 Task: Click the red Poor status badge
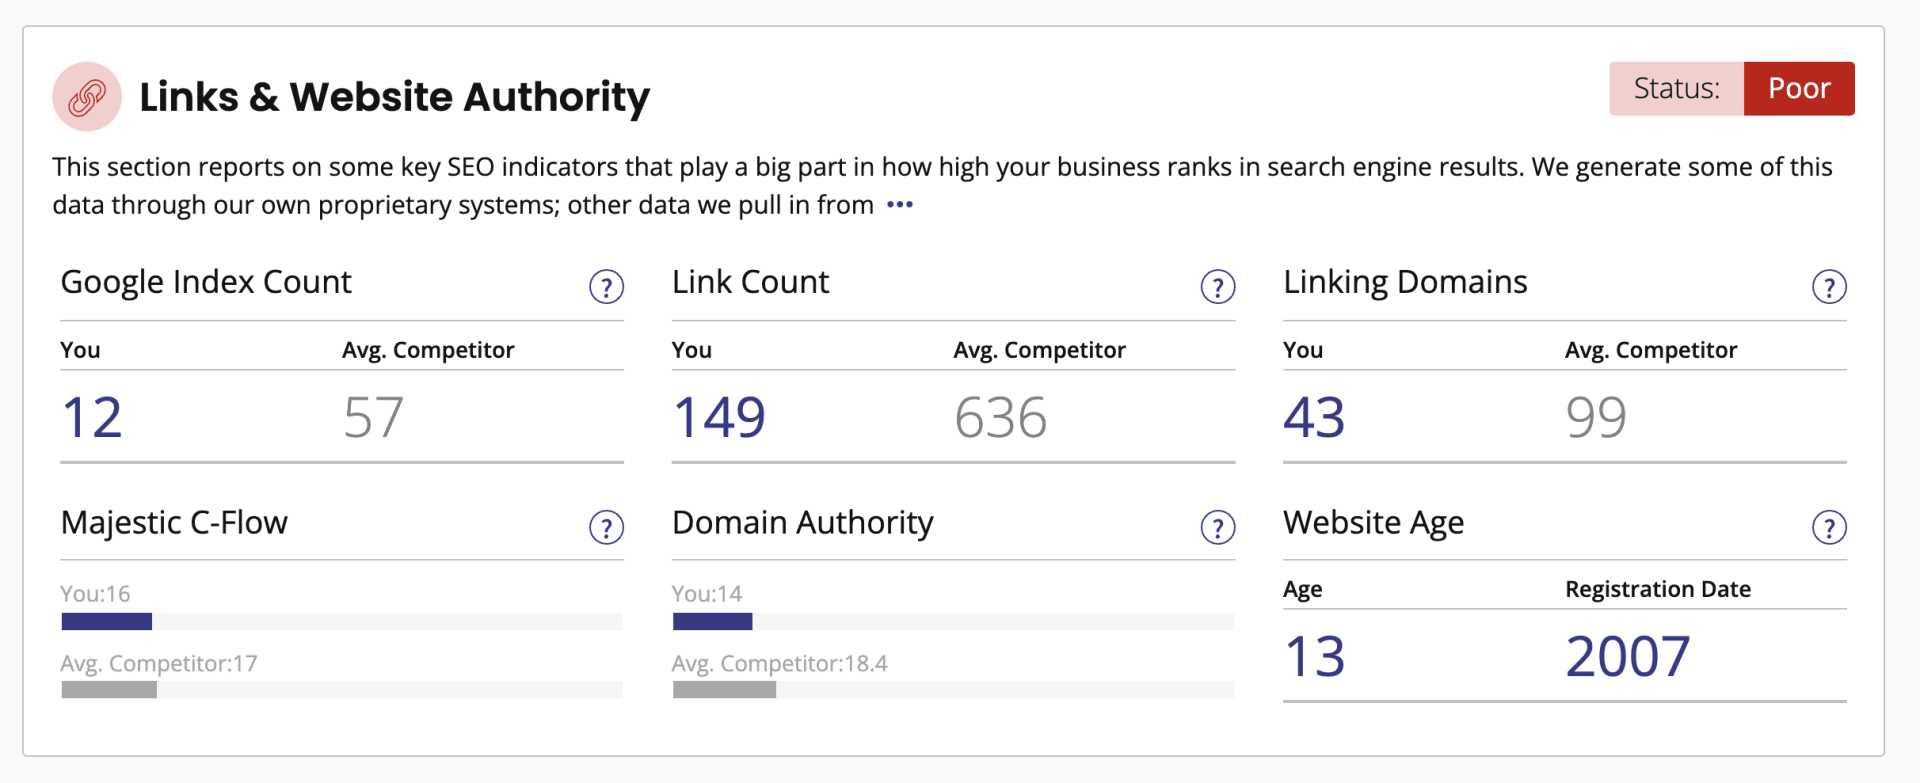(x=1799, y=89)
